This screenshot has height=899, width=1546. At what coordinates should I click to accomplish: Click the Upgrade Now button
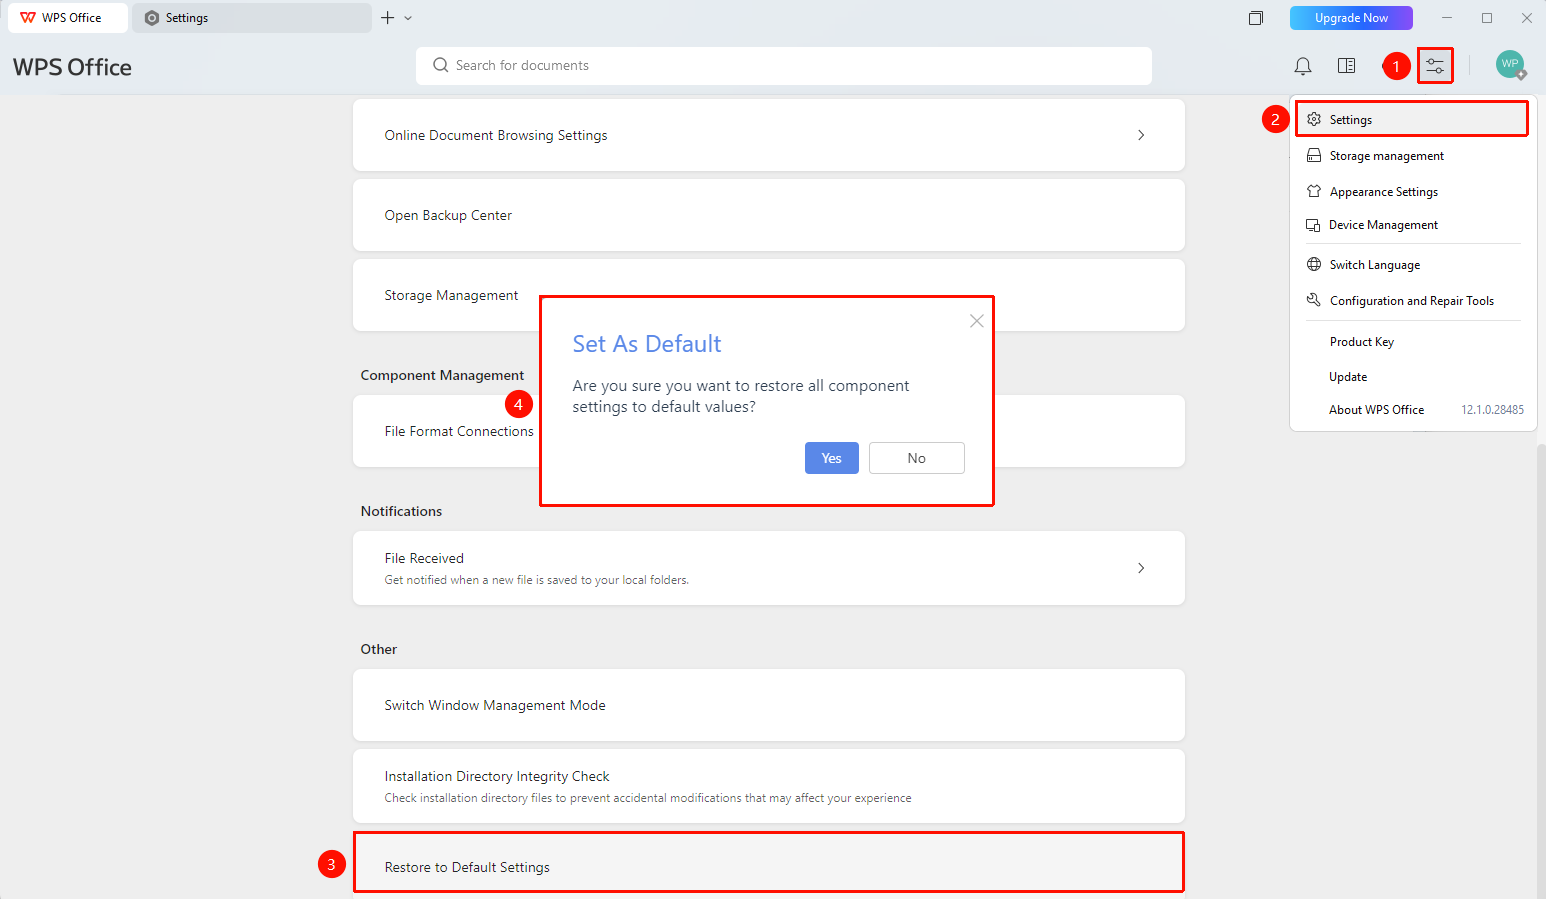tap(1351, 18)
